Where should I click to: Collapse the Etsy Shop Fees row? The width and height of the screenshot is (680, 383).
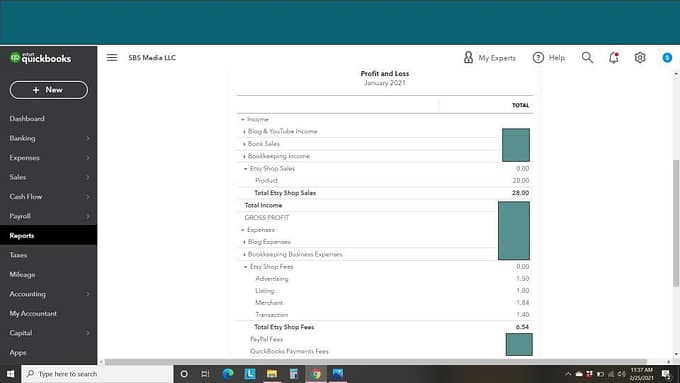coord(245,267)
